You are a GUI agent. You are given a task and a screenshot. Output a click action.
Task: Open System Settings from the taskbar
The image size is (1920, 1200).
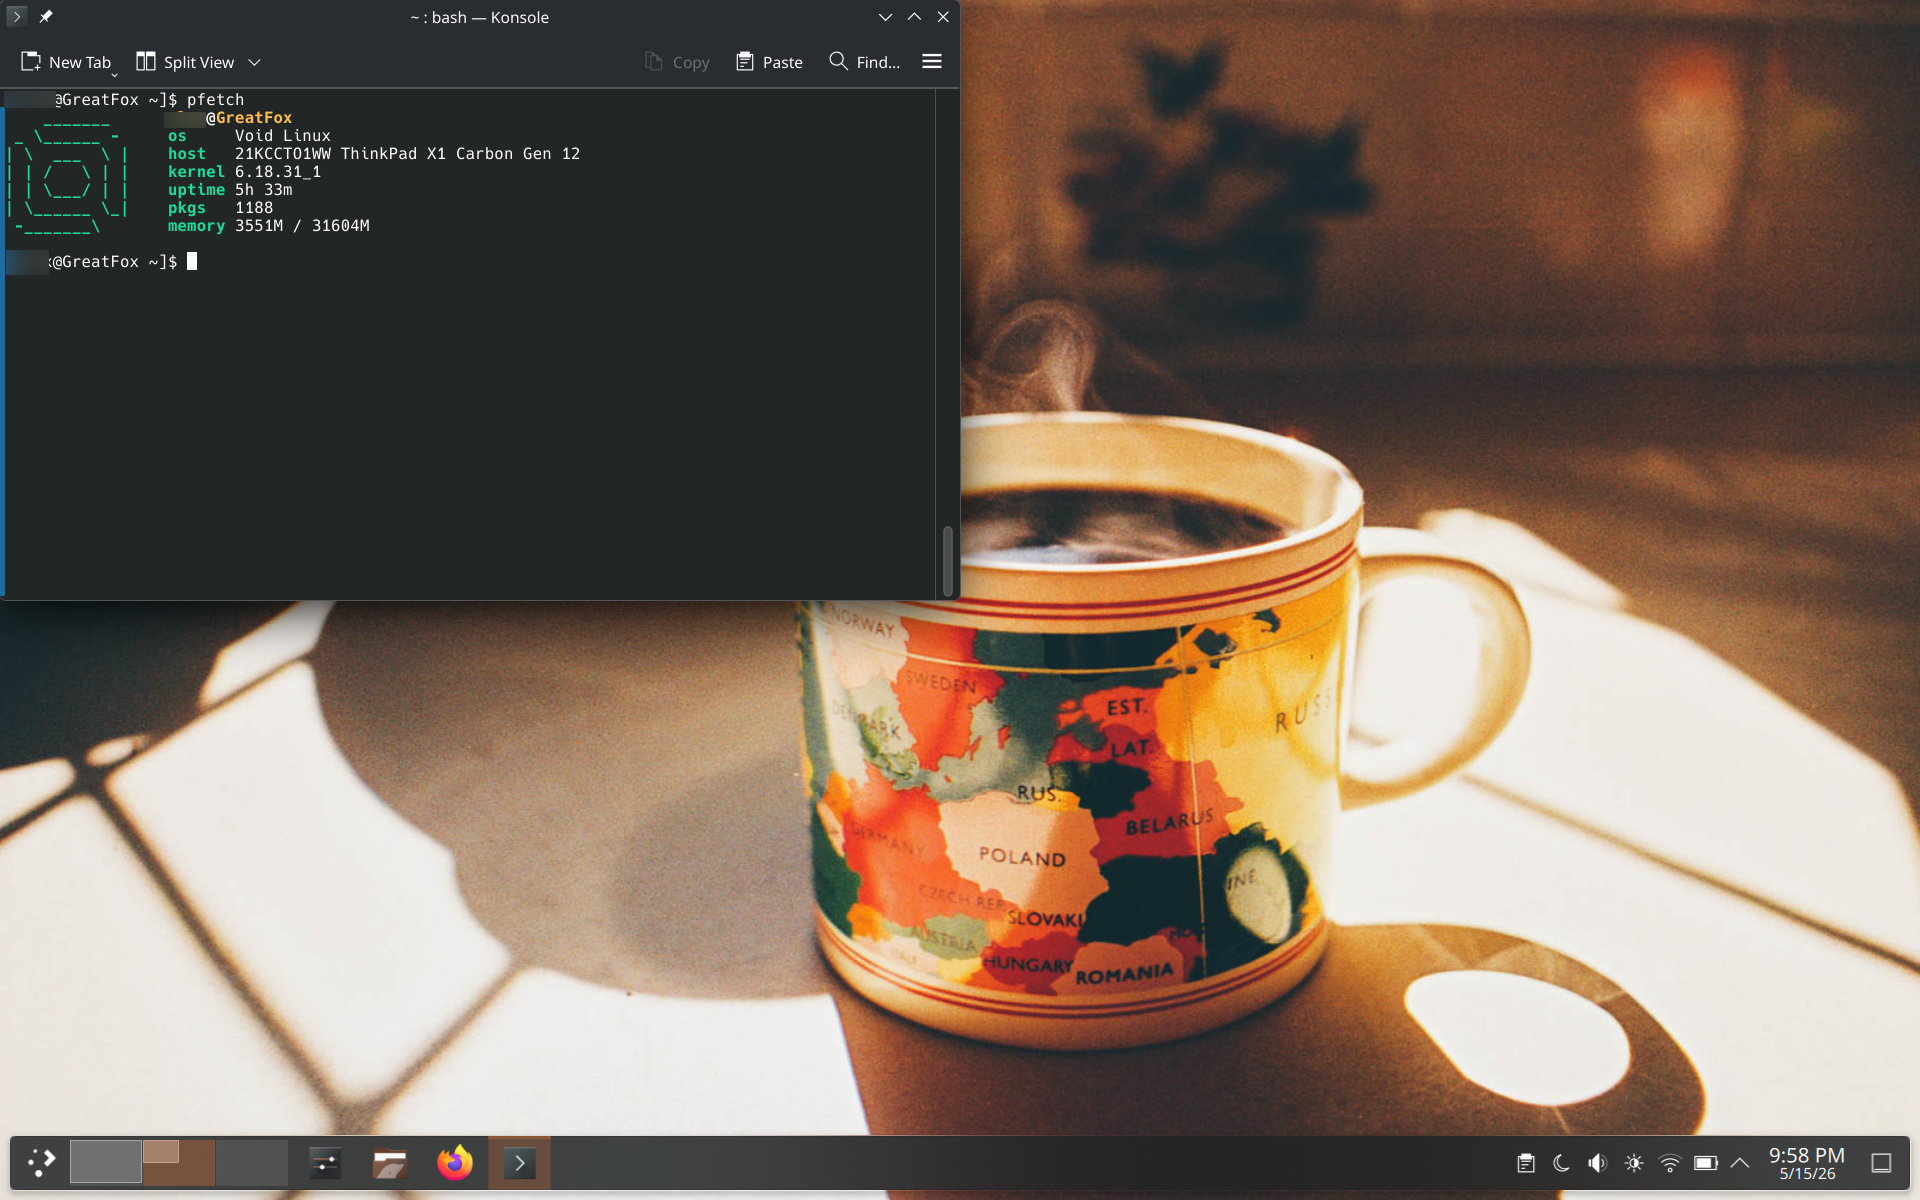[x=325, y=1163]
